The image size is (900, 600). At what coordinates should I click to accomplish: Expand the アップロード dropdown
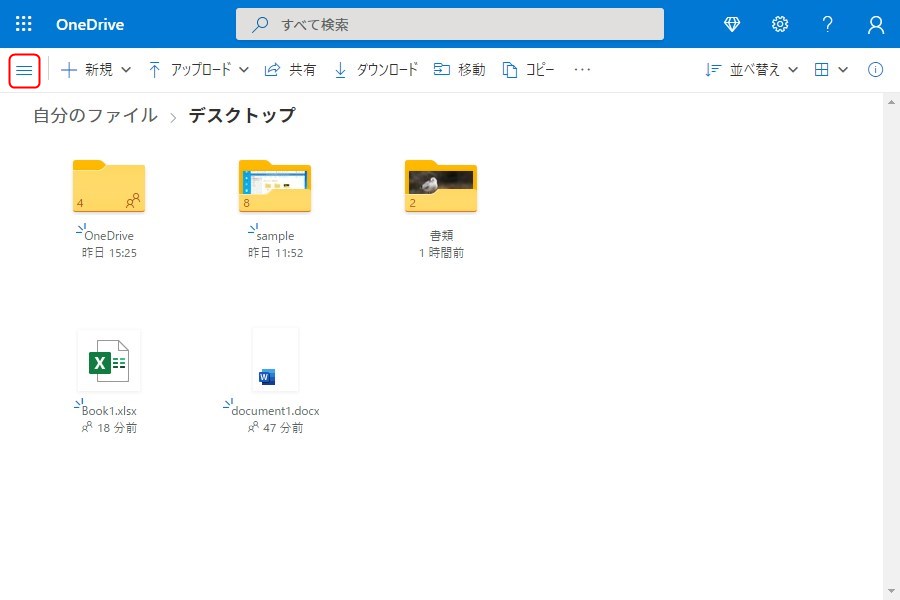tap(198, 70)
